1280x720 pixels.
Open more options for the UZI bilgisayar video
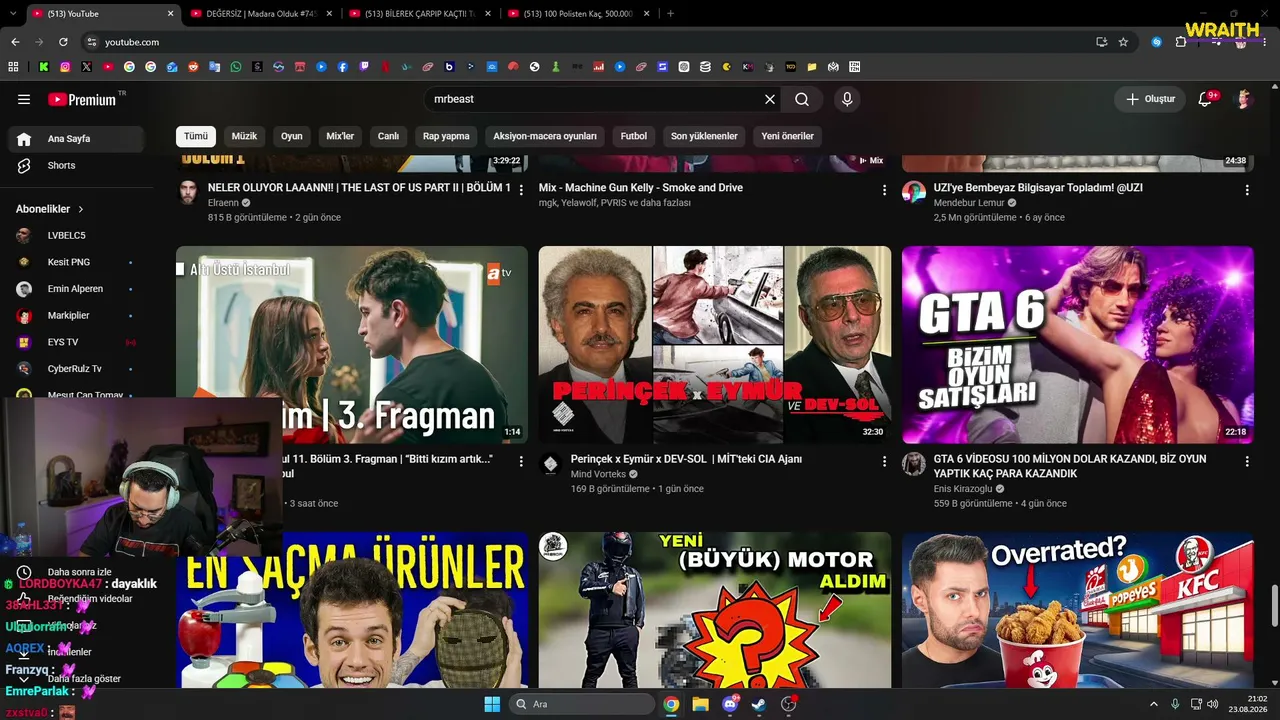[1247, 190]
